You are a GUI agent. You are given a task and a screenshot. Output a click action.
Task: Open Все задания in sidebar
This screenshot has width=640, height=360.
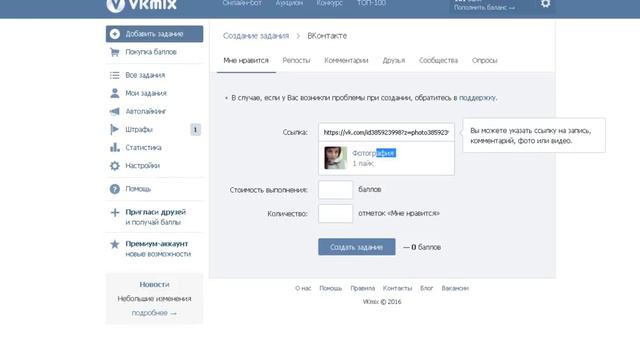pos(145,75)
